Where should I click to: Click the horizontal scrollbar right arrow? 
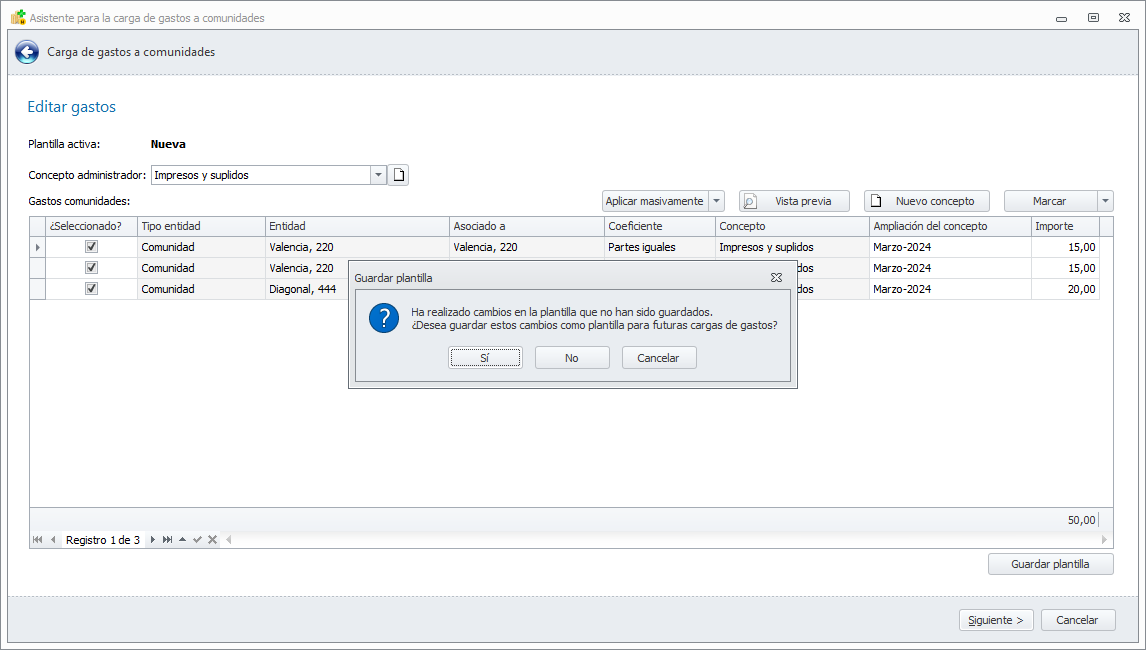pyautogui.click(x=1104, y=540)
